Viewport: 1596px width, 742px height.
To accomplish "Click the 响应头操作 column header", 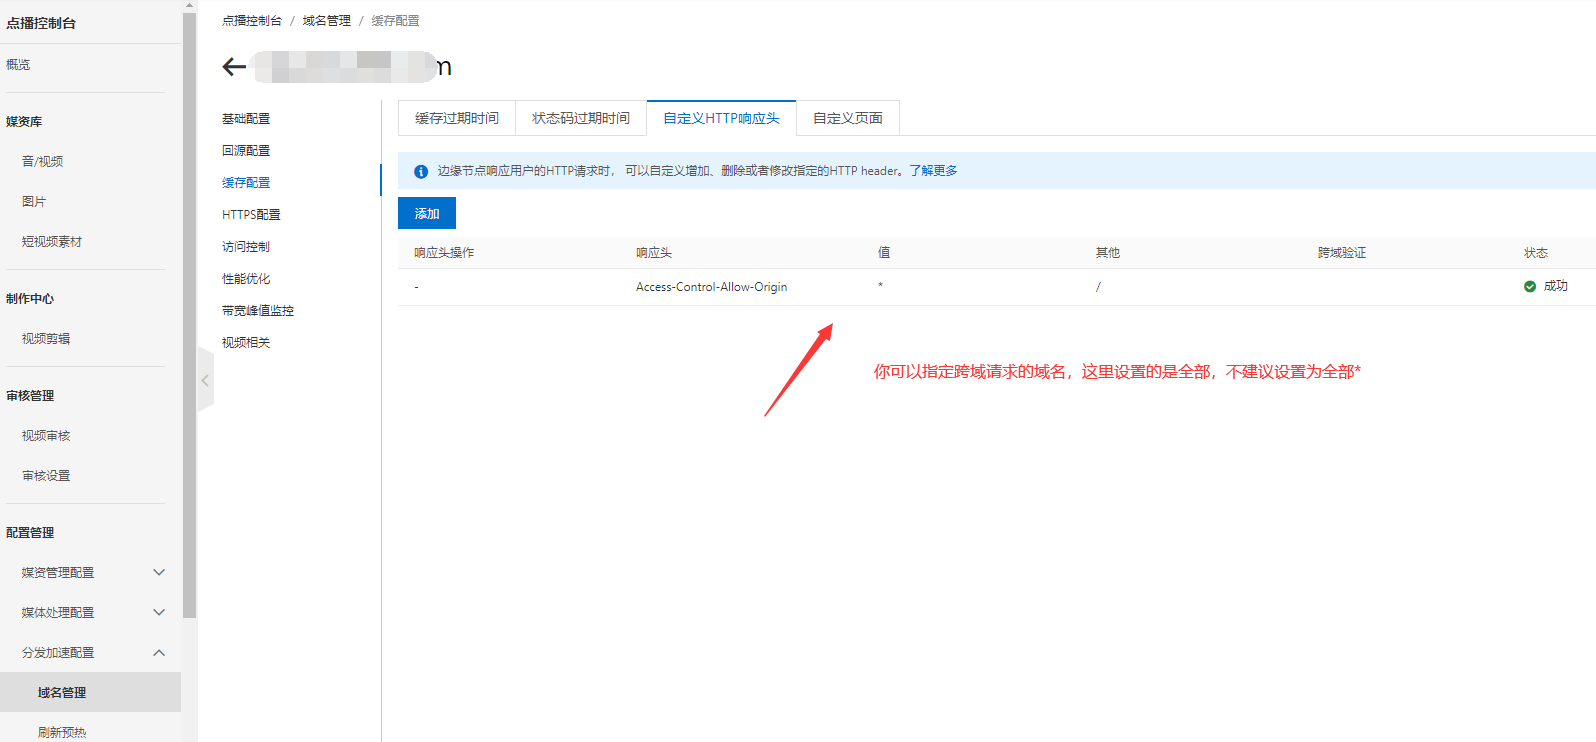I will [444, 253].
